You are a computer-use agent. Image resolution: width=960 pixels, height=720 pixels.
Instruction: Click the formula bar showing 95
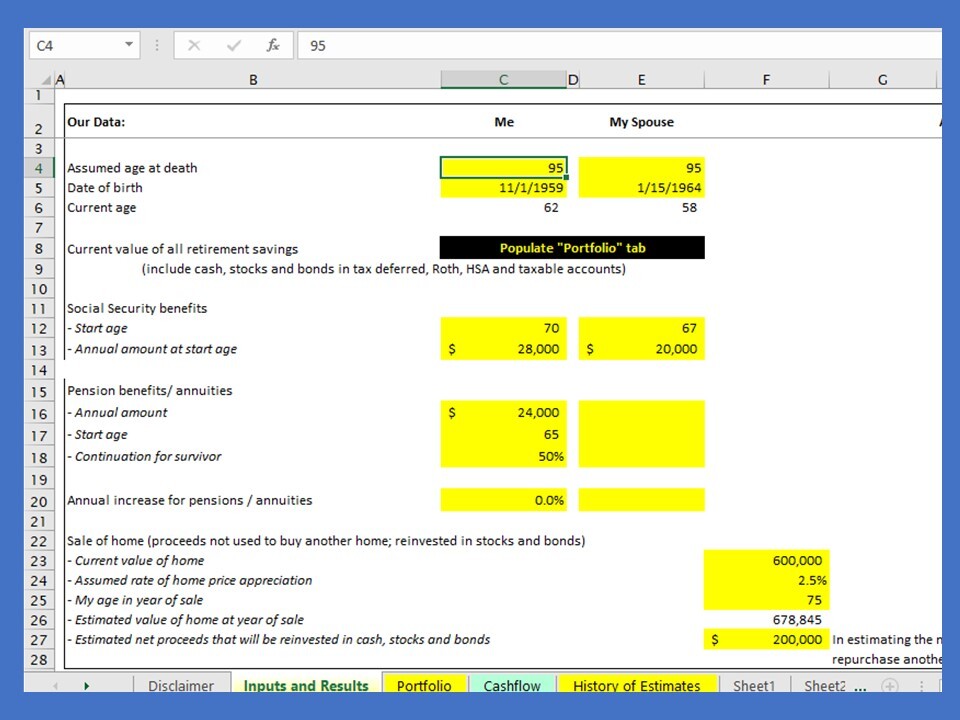[x=620, y=45]
